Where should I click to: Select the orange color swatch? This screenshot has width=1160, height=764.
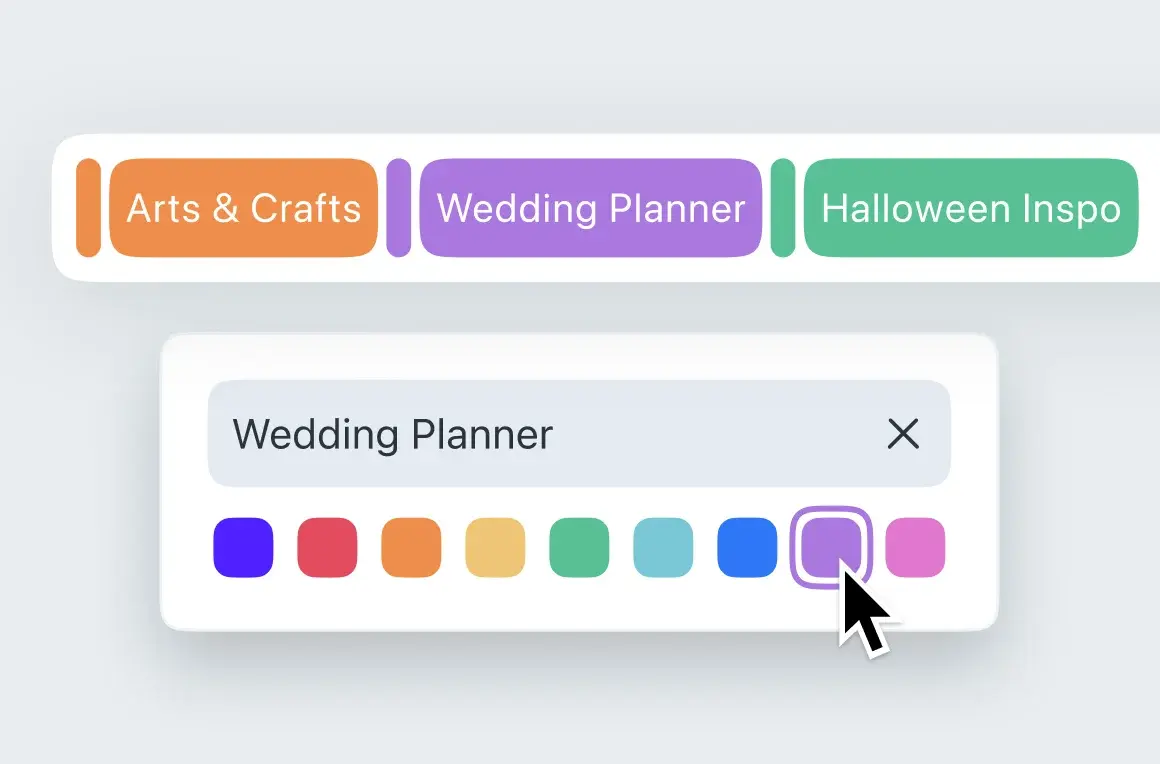click(x=411, y=547)
